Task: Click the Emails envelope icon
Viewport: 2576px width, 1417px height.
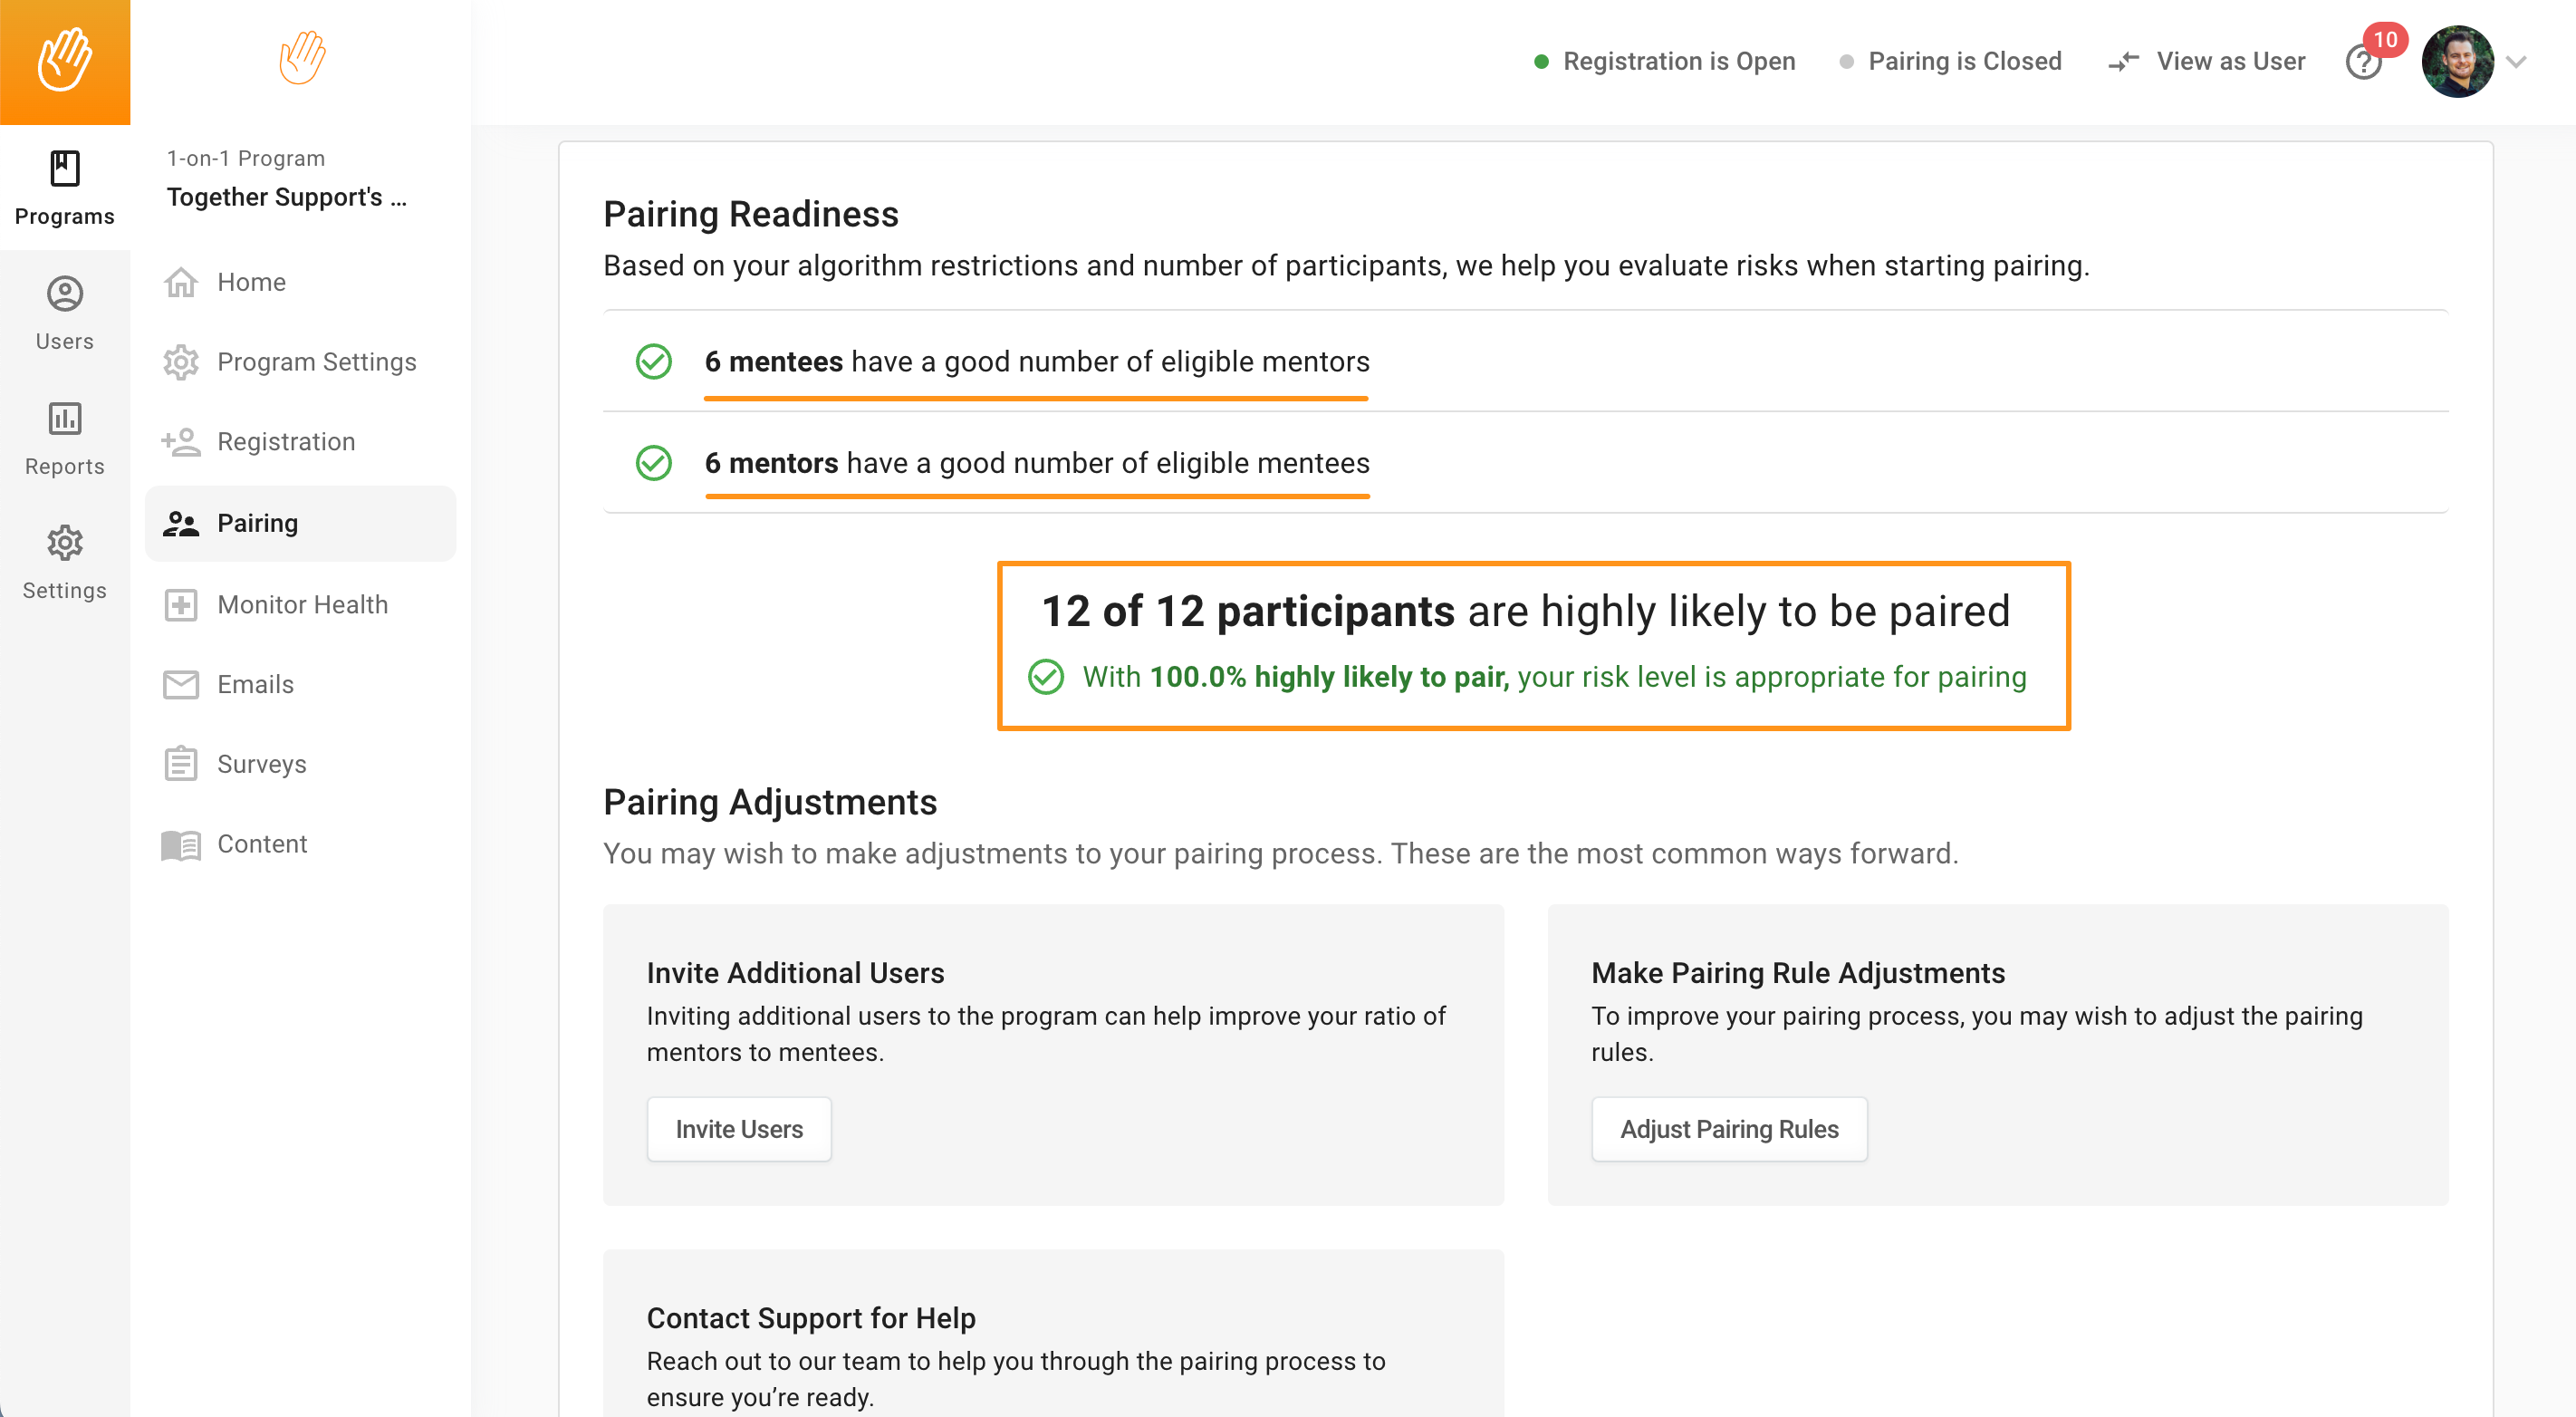Action: tap(181, 684)
